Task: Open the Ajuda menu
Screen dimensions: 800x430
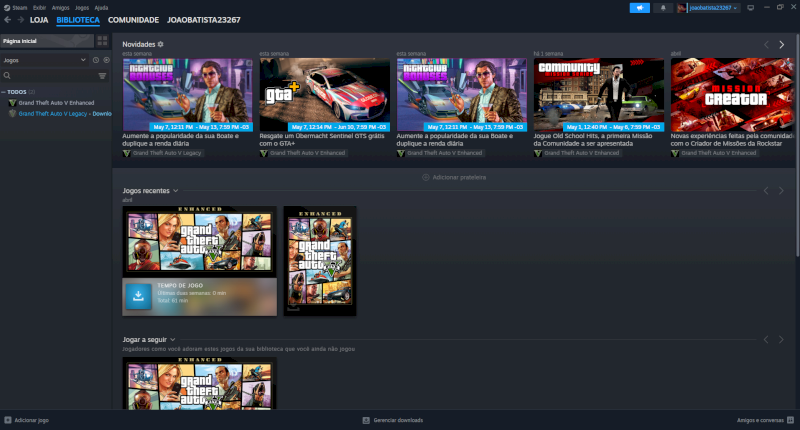Action: coord(101,8)
